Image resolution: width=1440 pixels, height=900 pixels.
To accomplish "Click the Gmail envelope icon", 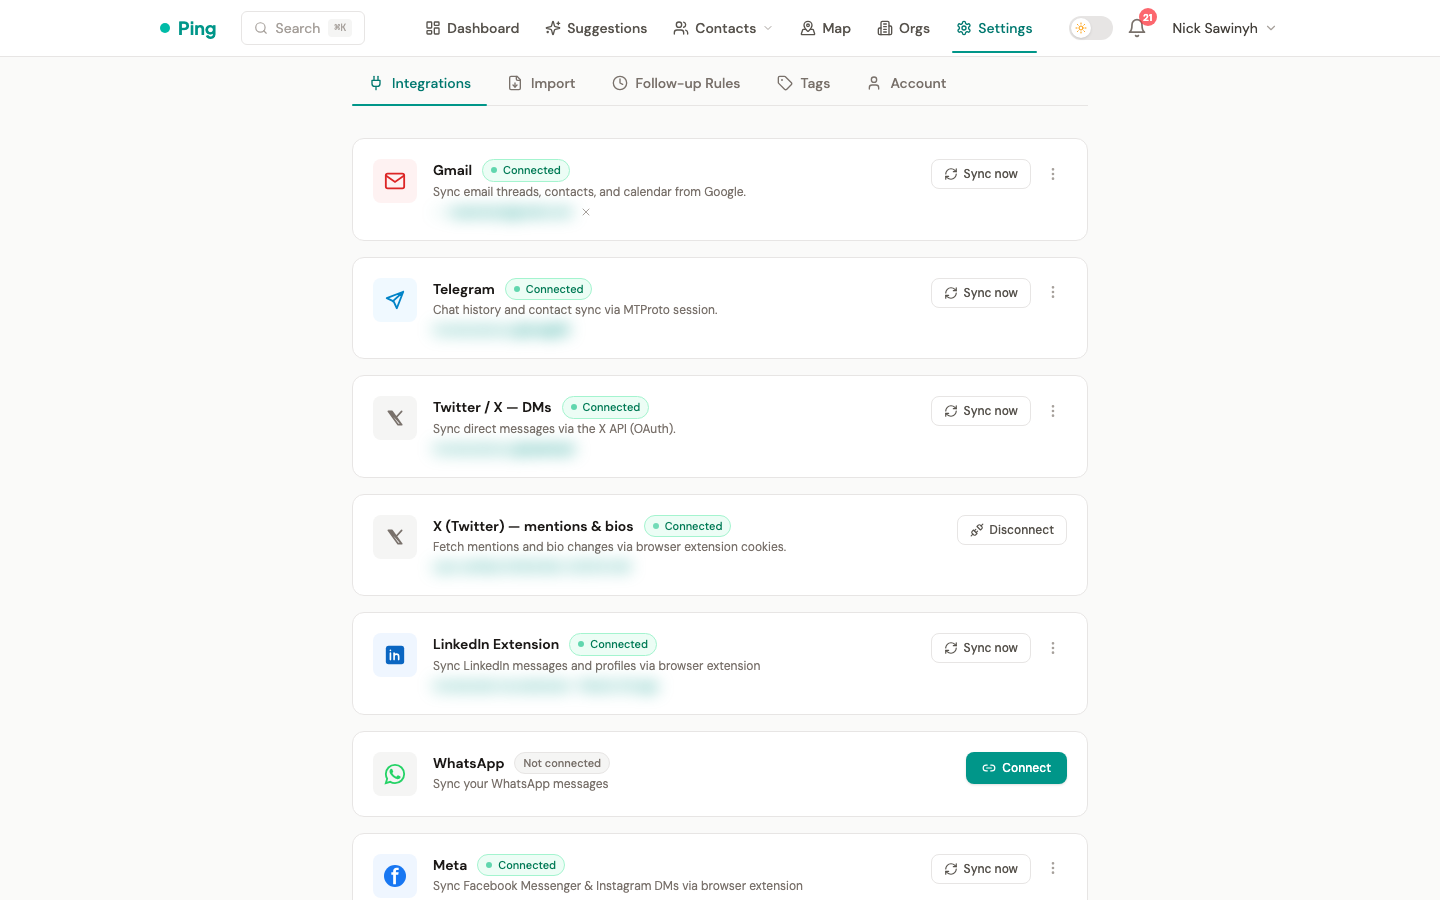I will [x=395, y=181].
